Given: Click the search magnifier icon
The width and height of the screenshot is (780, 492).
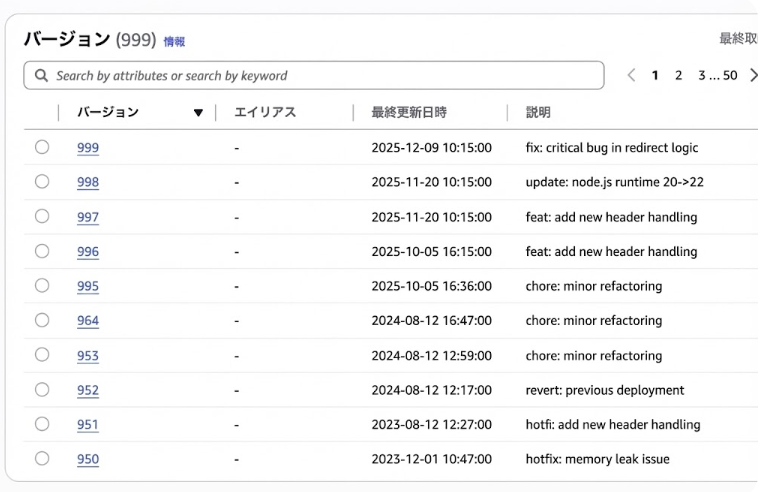Looking at the screenshot, I should 41,76.
